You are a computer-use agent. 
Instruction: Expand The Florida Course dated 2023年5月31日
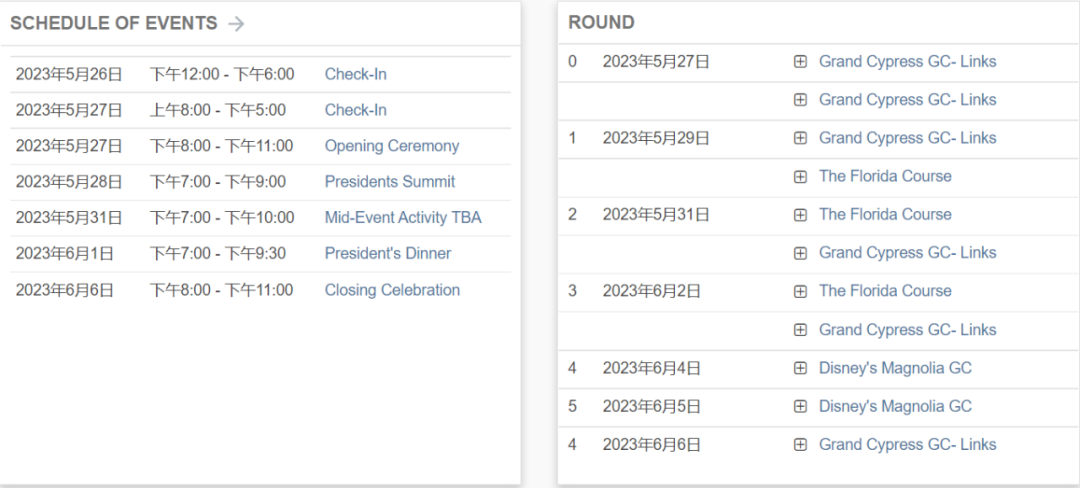click(x=800, y=215)
